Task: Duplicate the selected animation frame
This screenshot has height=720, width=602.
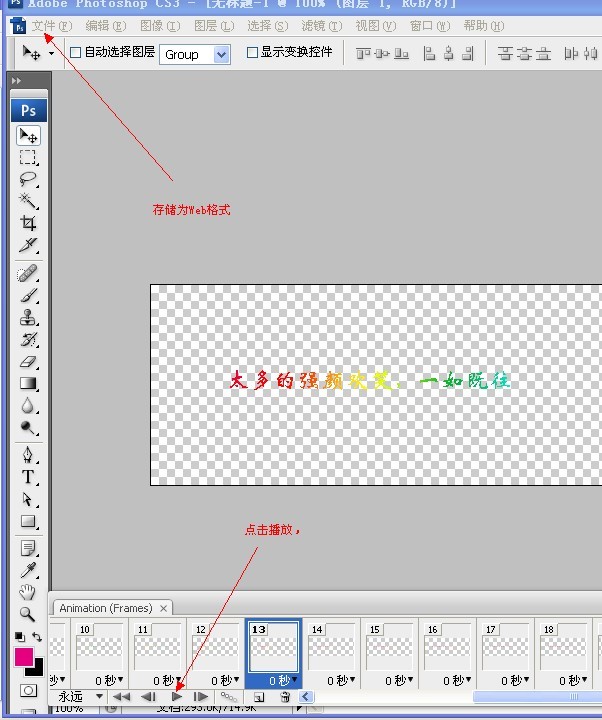Action: click(259, 697)
